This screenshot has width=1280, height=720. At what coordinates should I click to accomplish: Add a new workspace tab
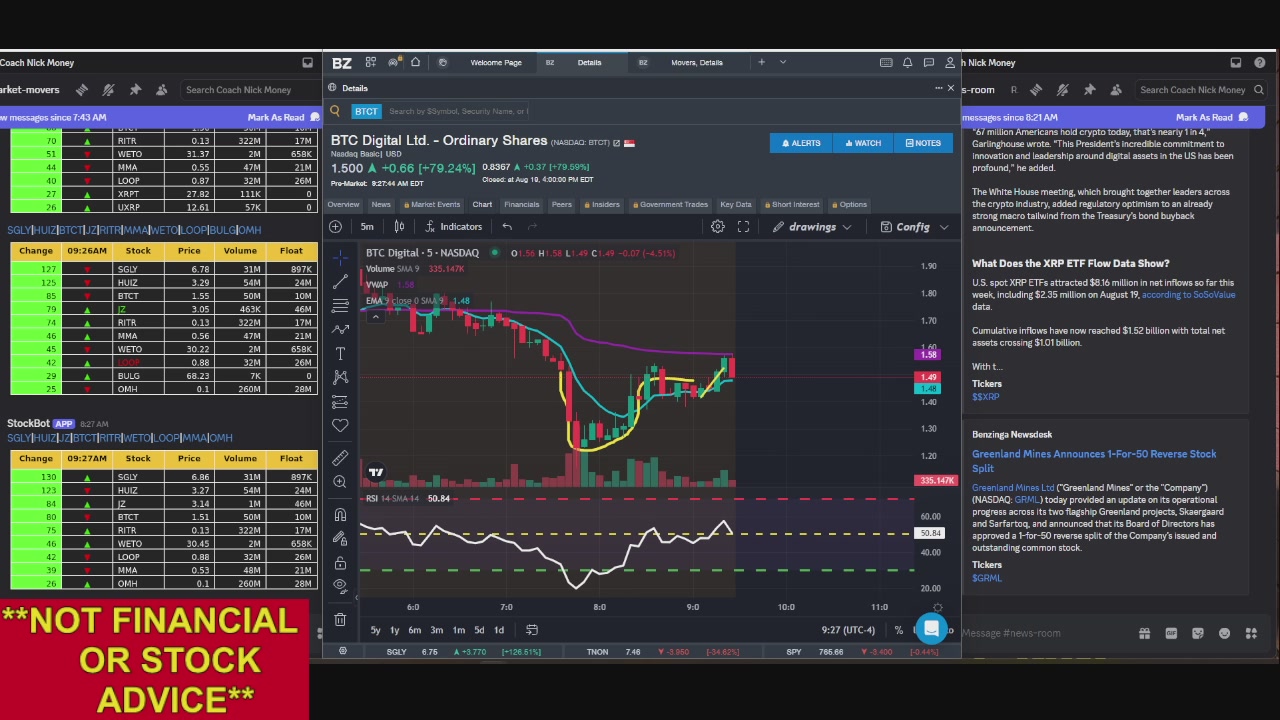click(761, 62)
